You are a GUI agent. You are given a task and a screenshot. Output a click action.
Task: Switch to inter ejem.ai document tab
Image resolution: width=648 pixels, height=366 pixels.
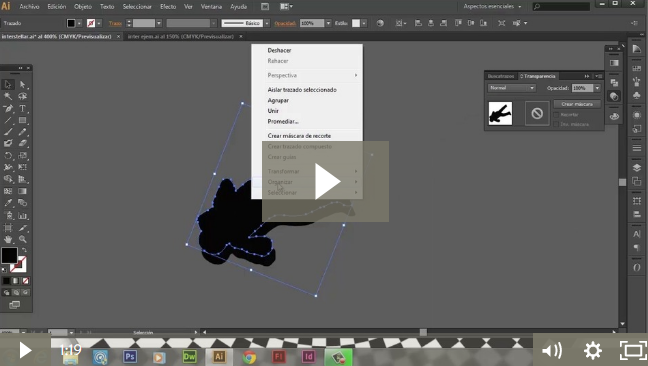pos(181,36)
